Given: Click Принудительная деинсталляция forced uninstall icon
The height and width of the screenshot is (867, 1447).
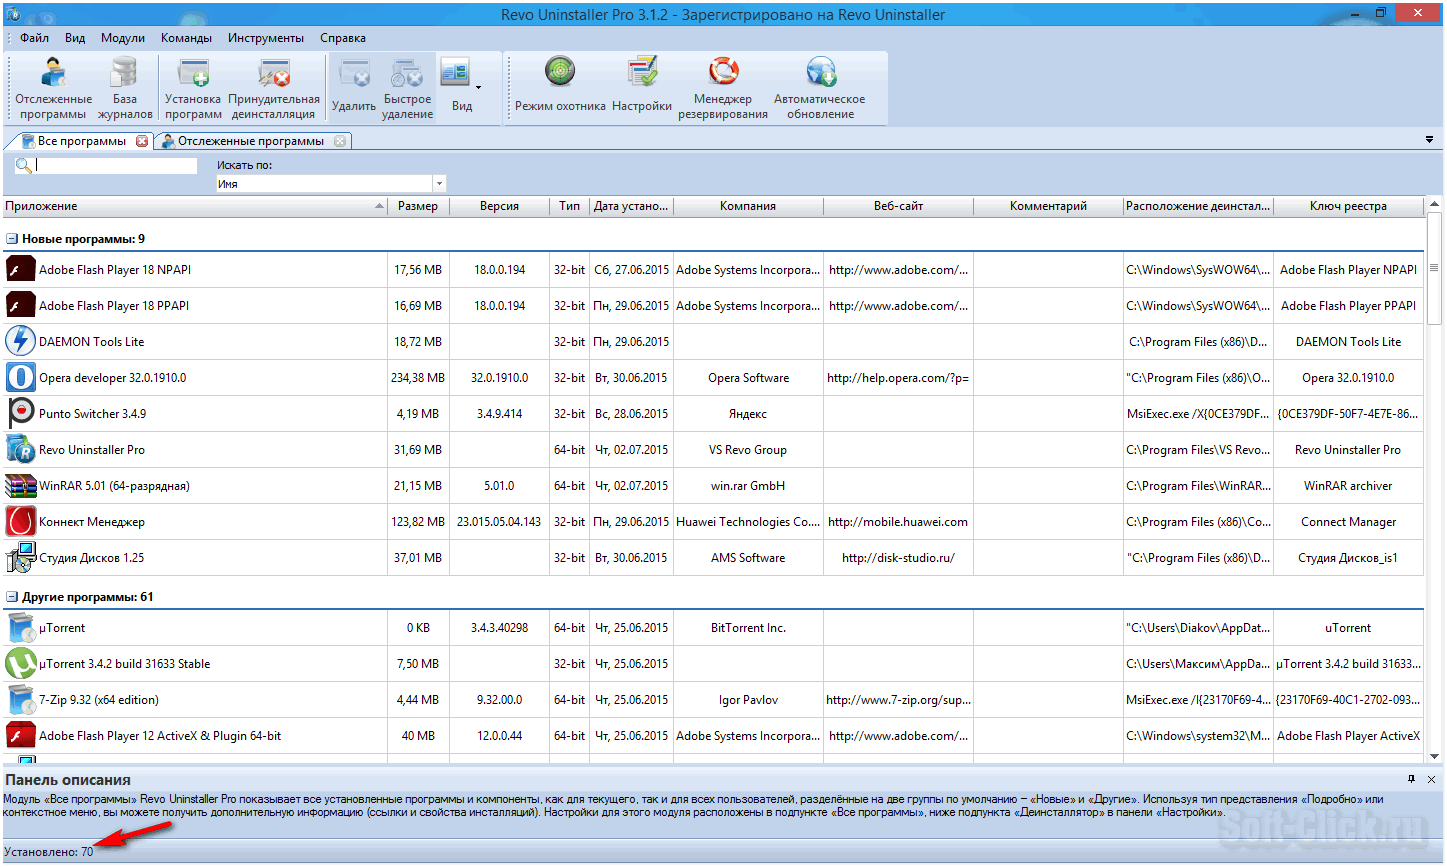Looking at the screenshot, I should tap(273, 87).
